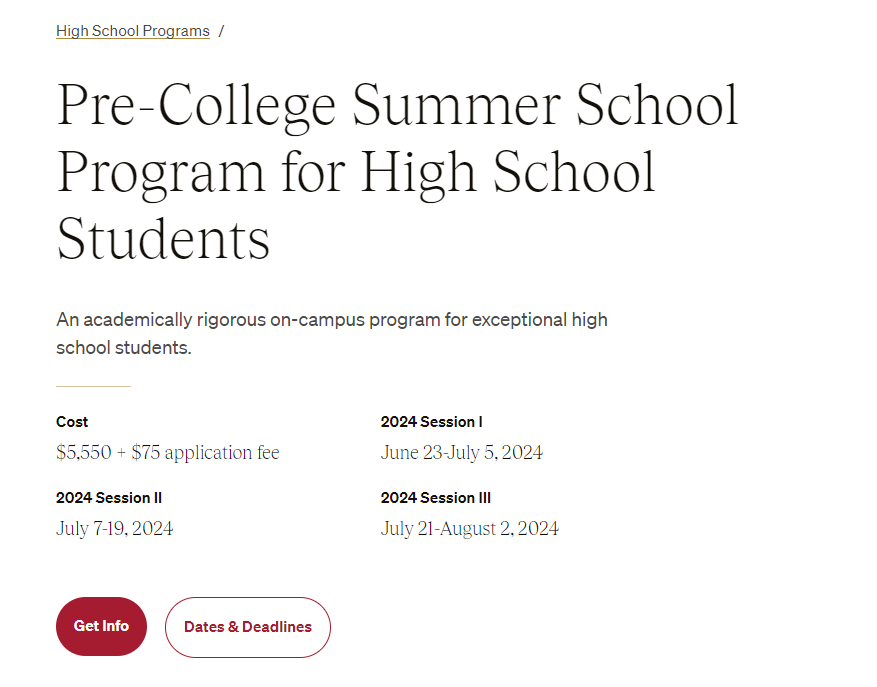Click the $5,550 cost amount

click(84, 452)
